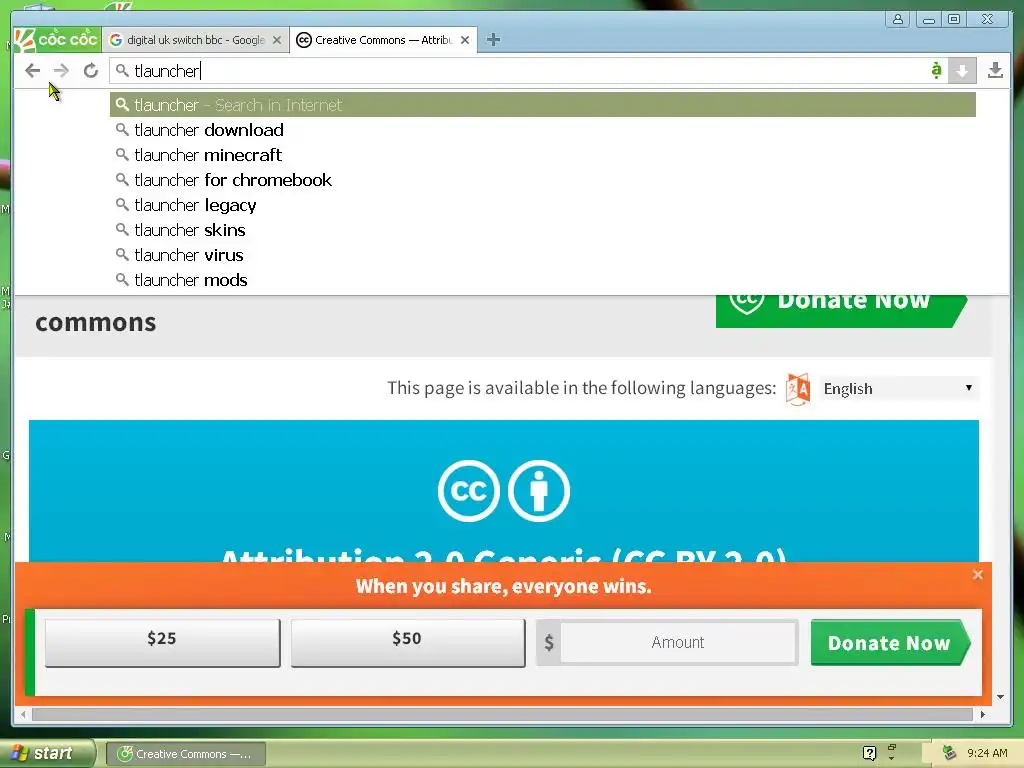
Task: Click the system tray icon beside the clock
Action: point(950,753)
